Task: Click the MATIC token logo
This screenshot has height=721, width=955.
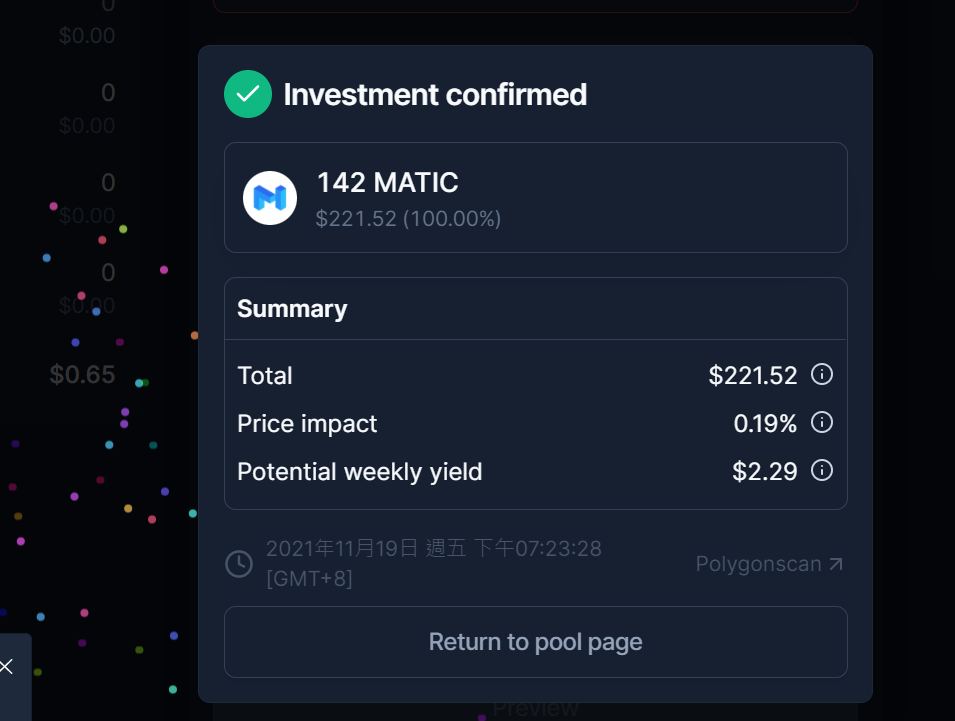Action: pyautogui.click(x=270, y=198)
